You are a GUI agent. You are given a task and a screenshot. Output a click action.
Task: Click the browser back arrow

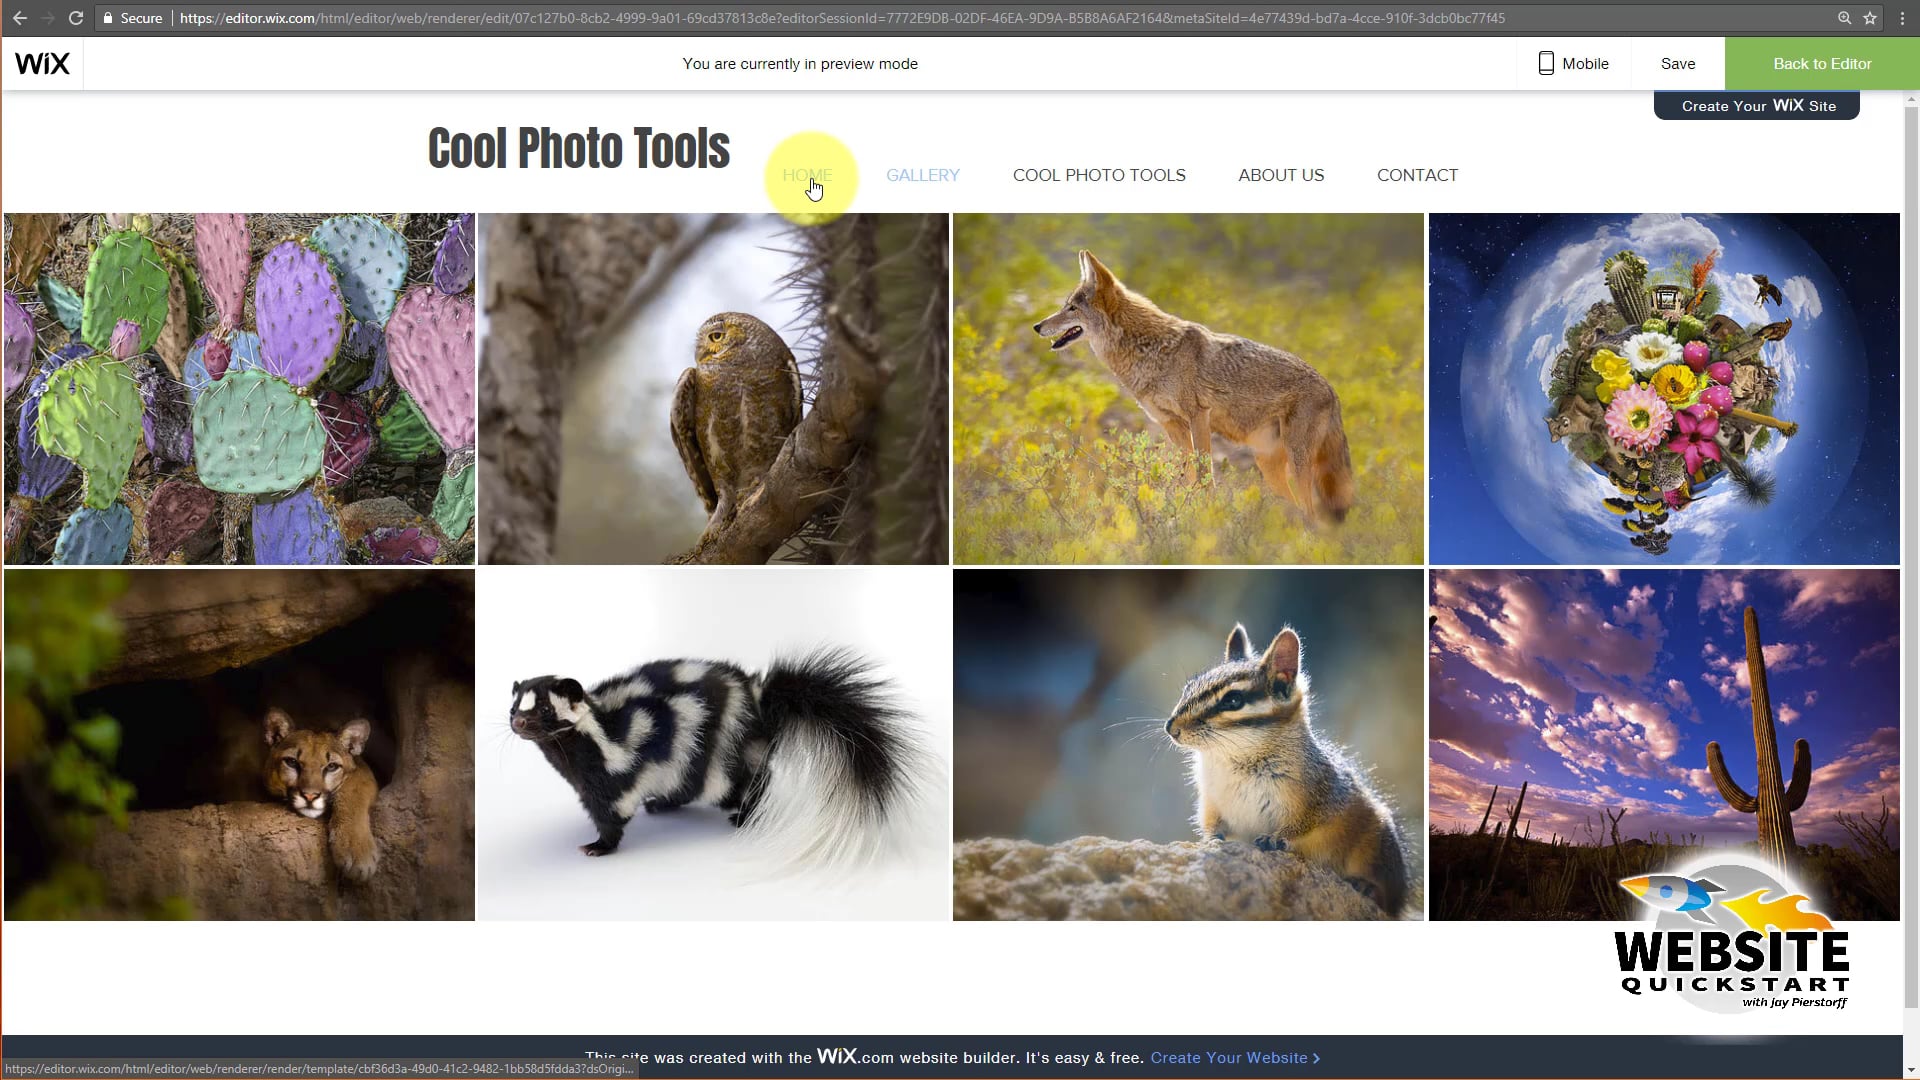pyautogui.click(x=19, y=18)
